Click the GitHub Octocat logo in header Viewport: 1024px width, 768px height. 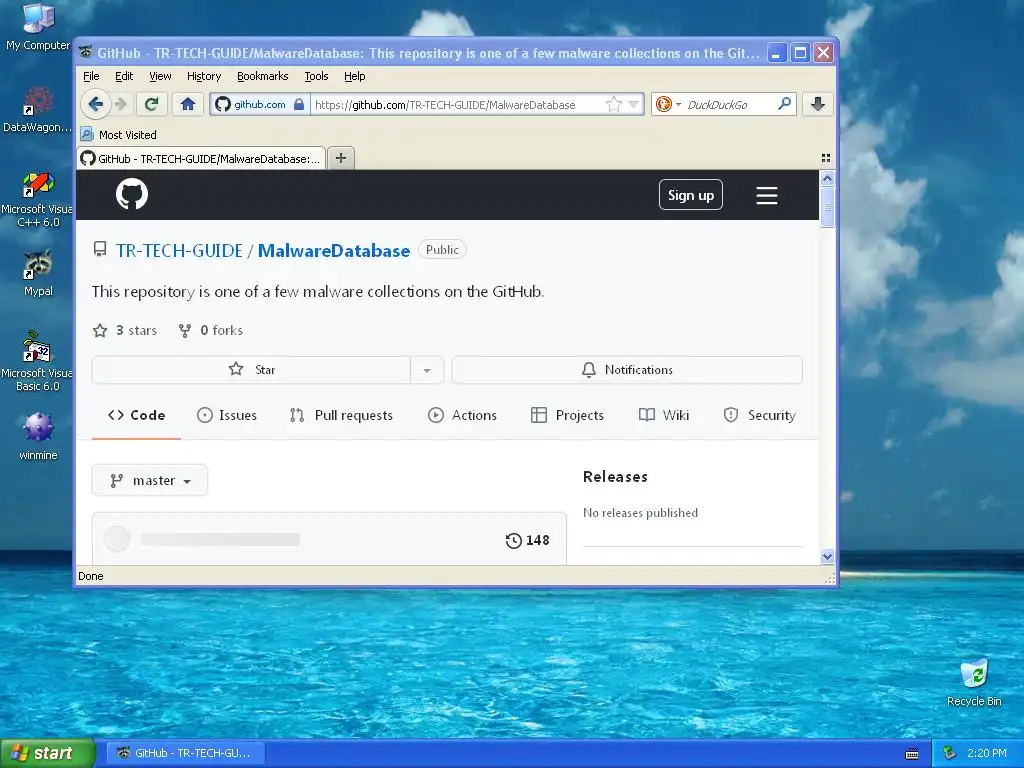[132, 194]
